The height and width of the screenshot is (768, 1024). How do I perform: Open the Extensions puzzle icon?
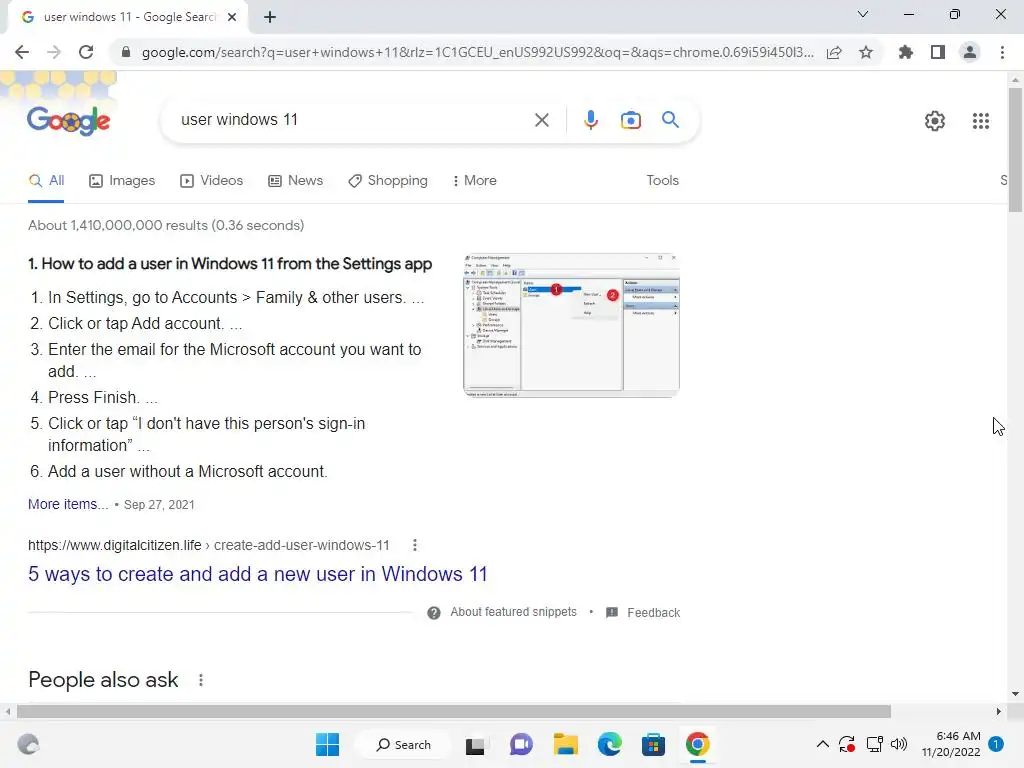point(905,52)
